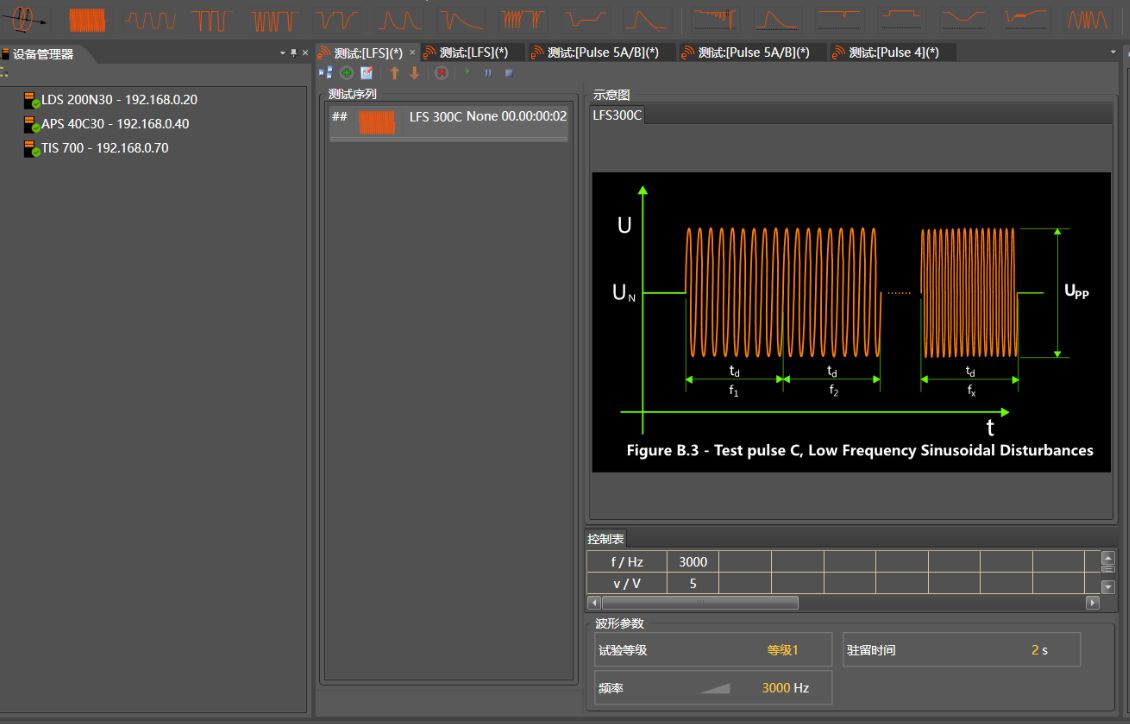1130x724 pixels.
Task: Select the TIS 700 device entry
Action: (x=104, y=148)
